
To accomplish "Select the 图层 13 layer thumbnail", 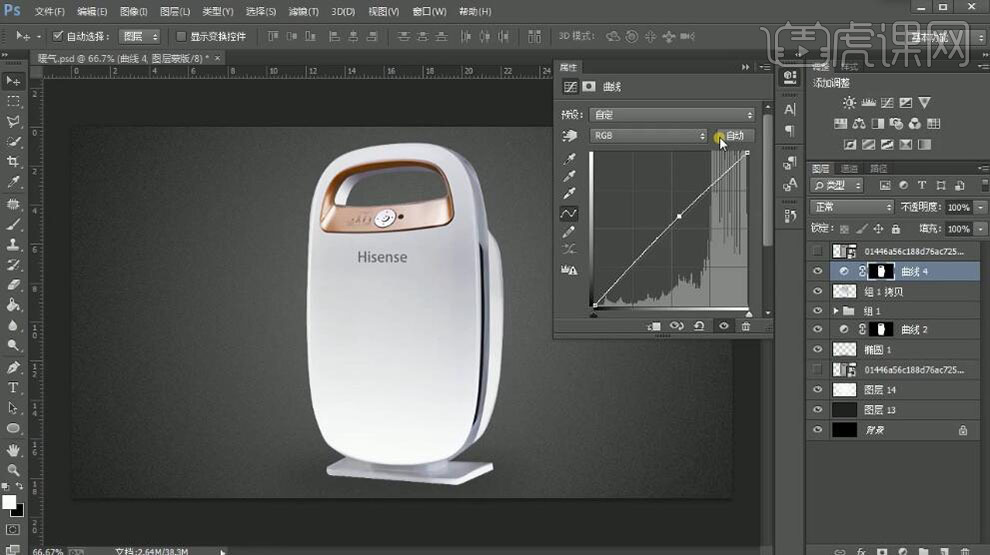I will [844, 410].
